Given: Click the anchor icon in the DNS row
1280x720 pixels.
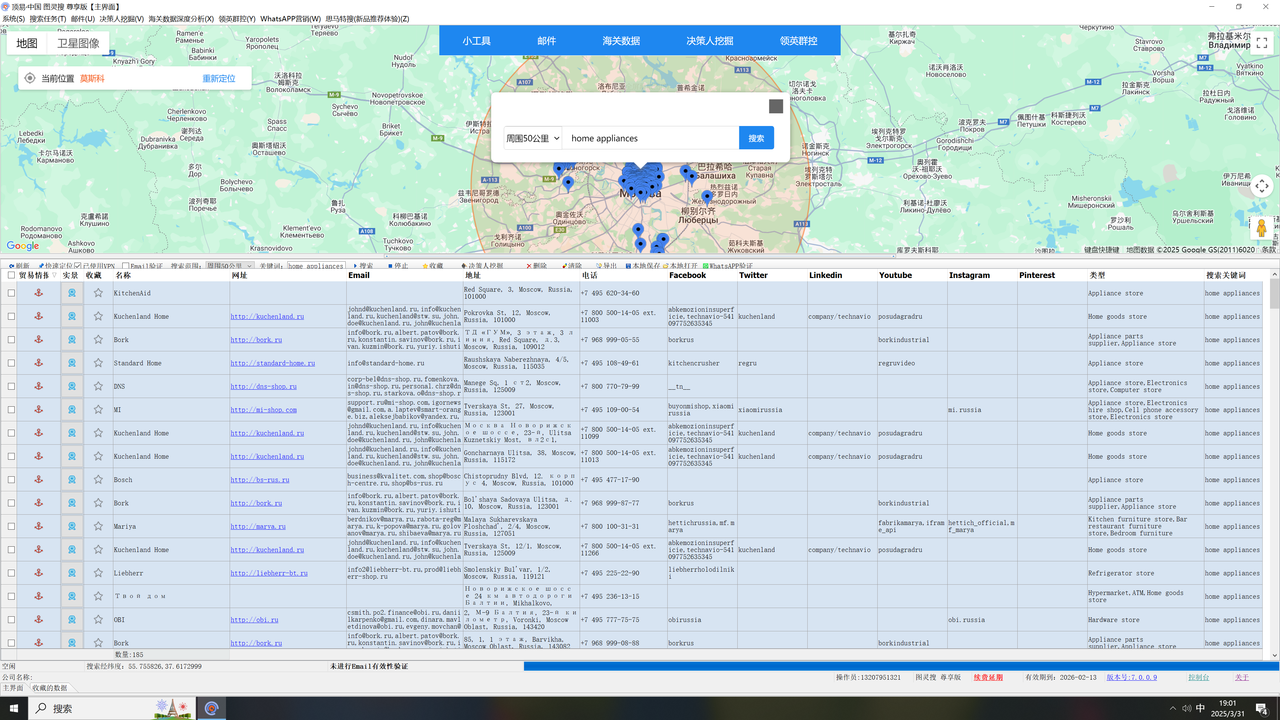Looking at the screenshot, I should pos(38,386).
